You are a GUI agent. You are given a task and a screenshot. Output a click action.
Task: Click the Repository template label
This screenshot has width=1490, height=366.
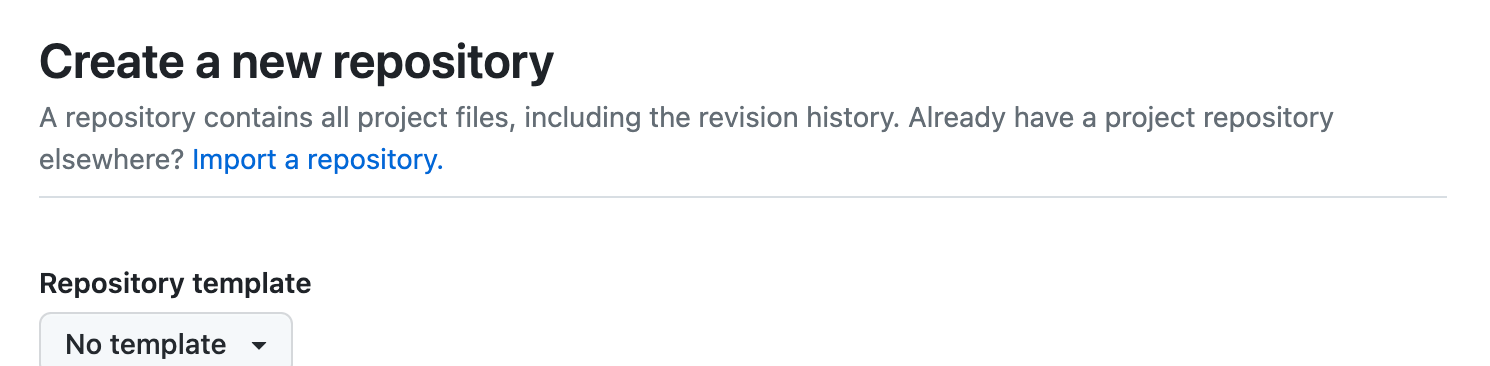pos(175,284)
